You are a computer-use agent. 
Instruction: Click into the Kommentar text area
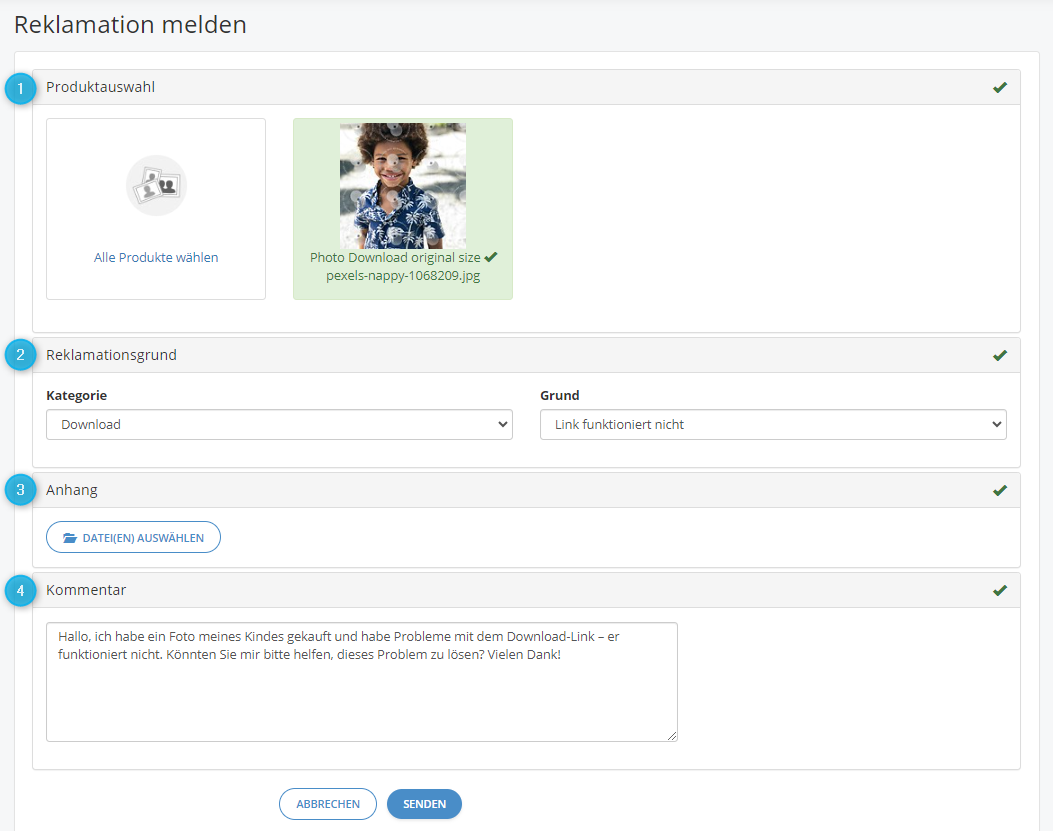point(362,682)
